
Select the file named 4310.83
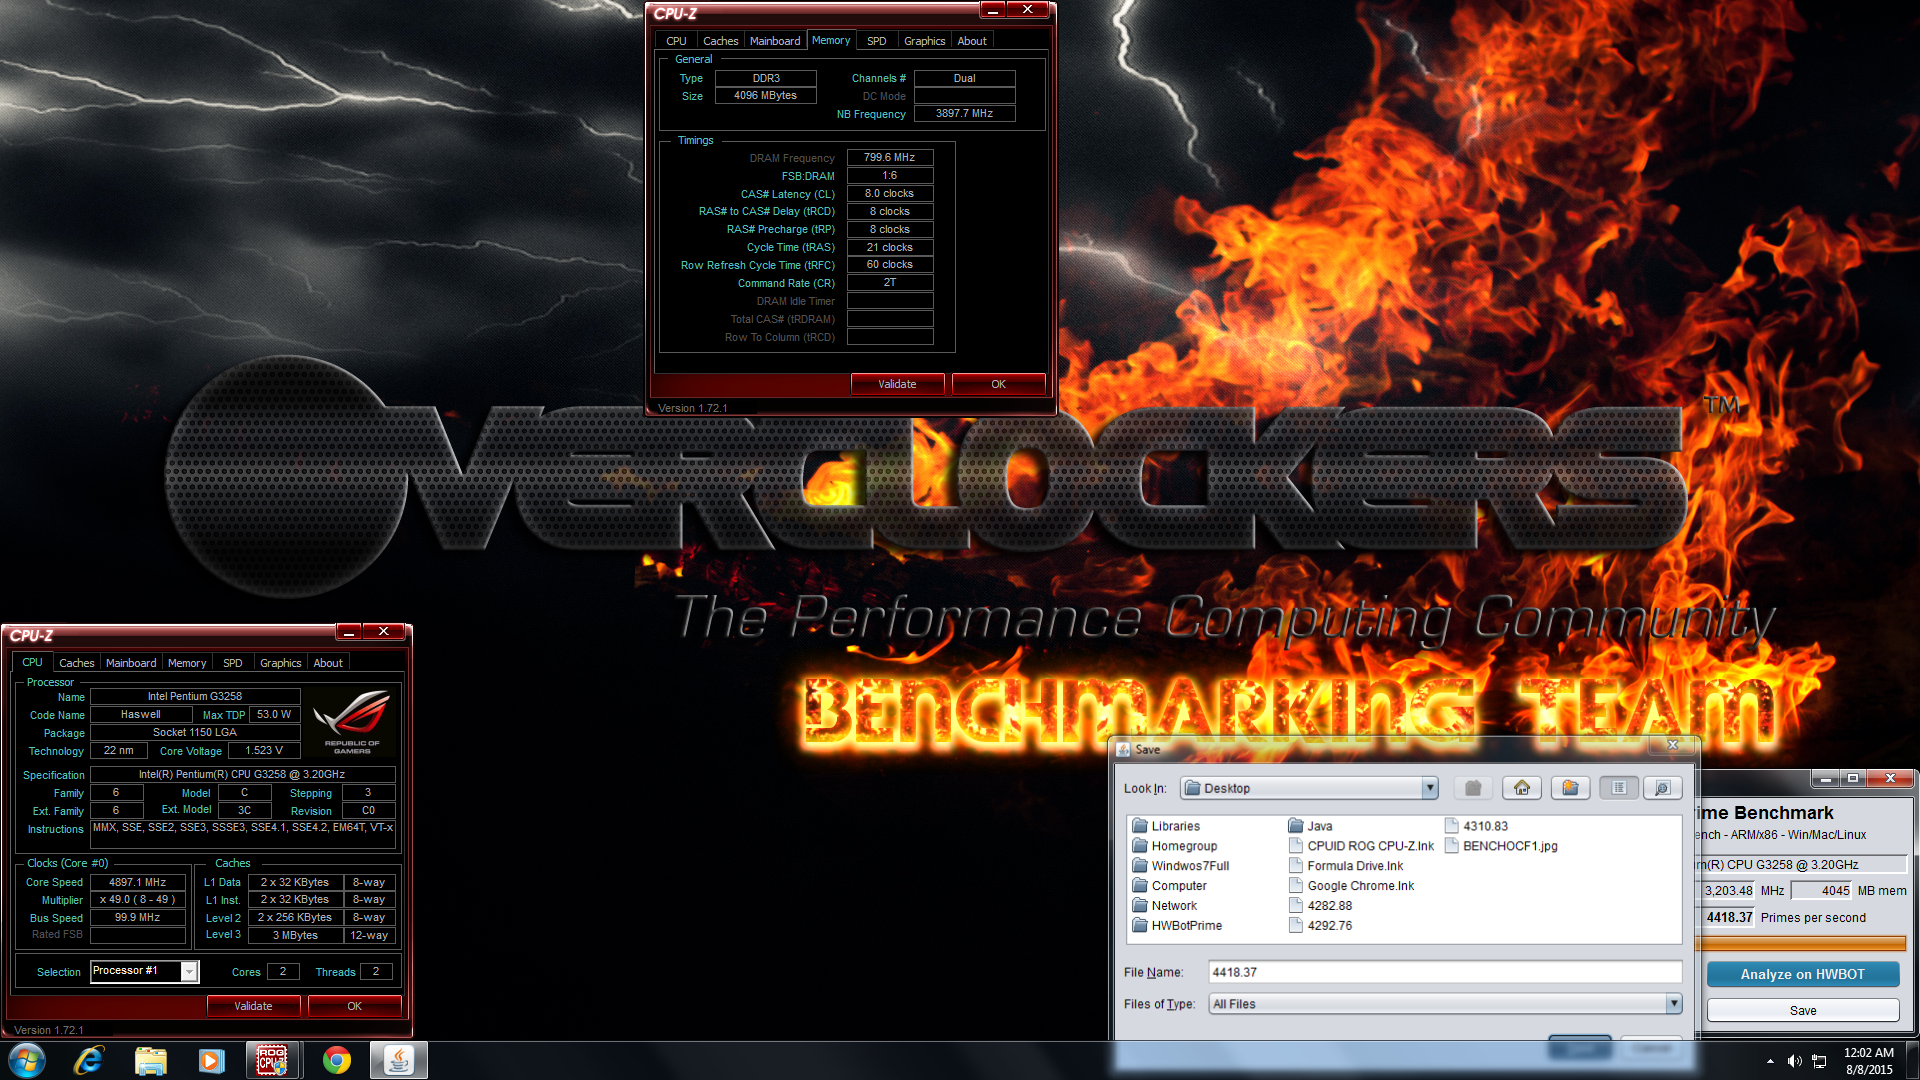click(1476, 826)
